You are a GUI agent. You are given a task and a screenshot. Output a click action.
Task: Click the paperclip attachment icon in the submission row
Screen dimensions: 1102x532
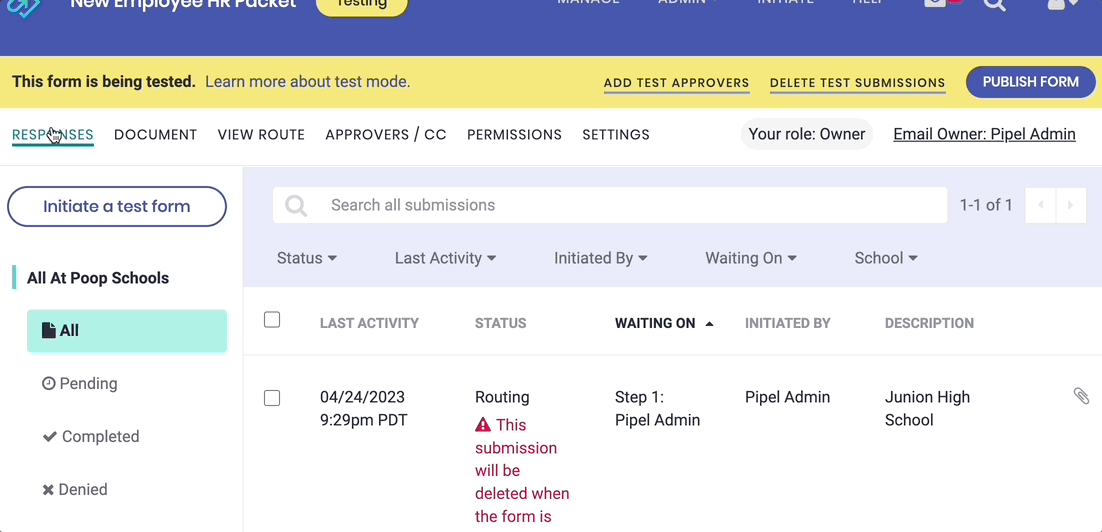pyautogui.click(x=1081, y=396)
